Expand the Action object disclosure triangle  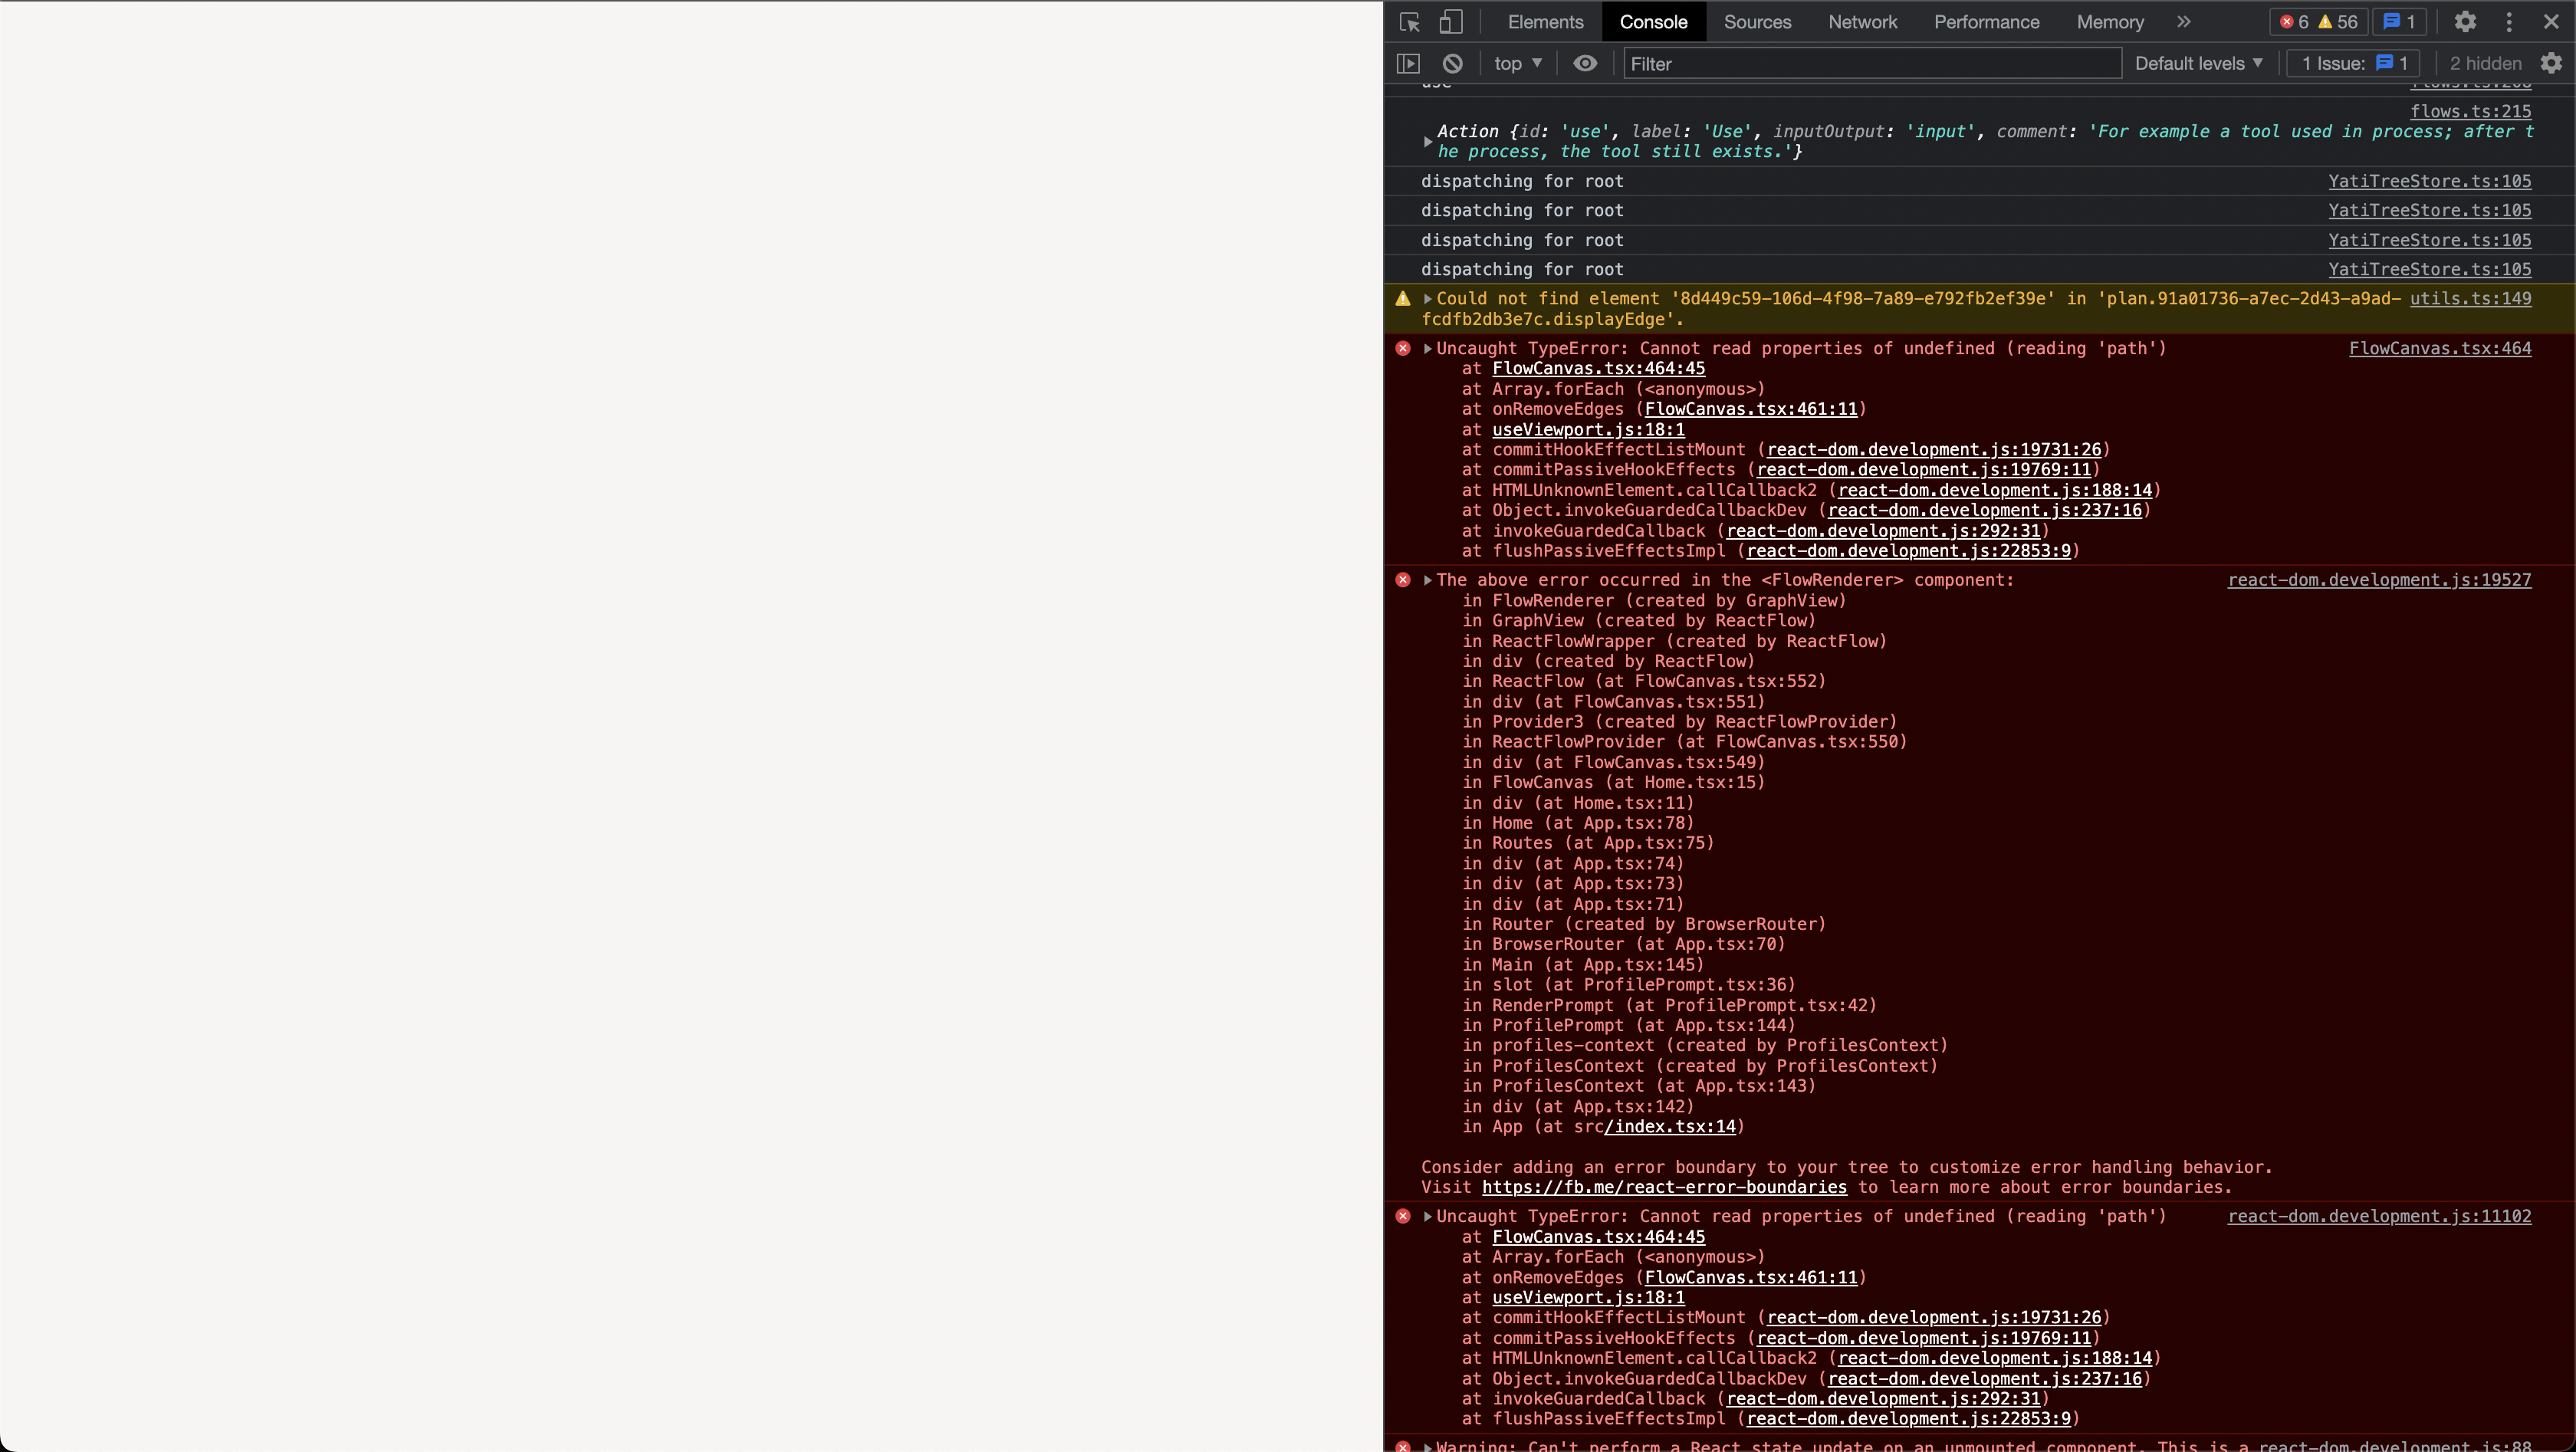pyautogui.click(x=1429, y=141)
